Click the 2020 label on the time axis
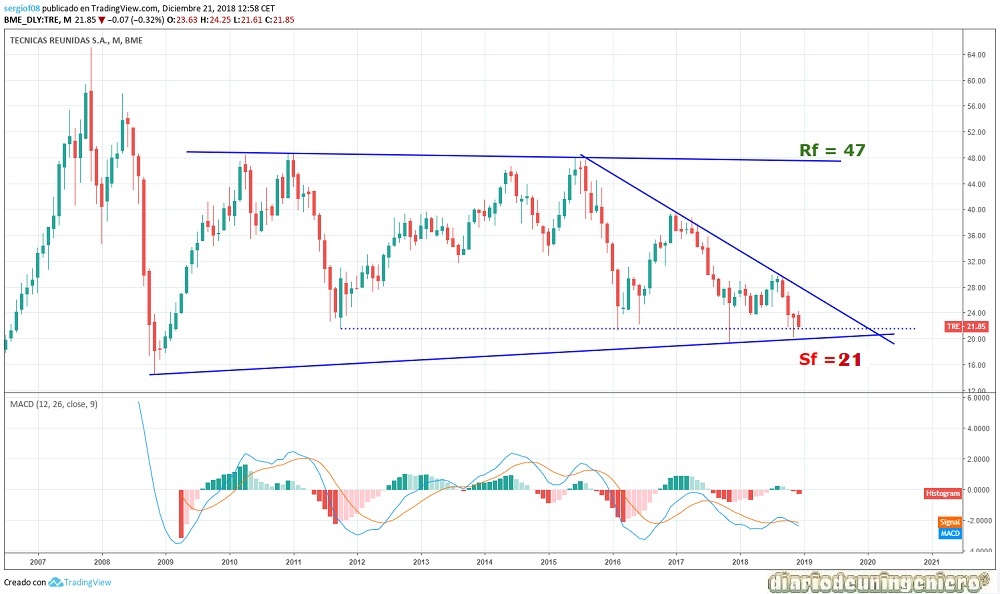Screen dimensions: 1000x594 pyautogui.click(x=867, y=562)
